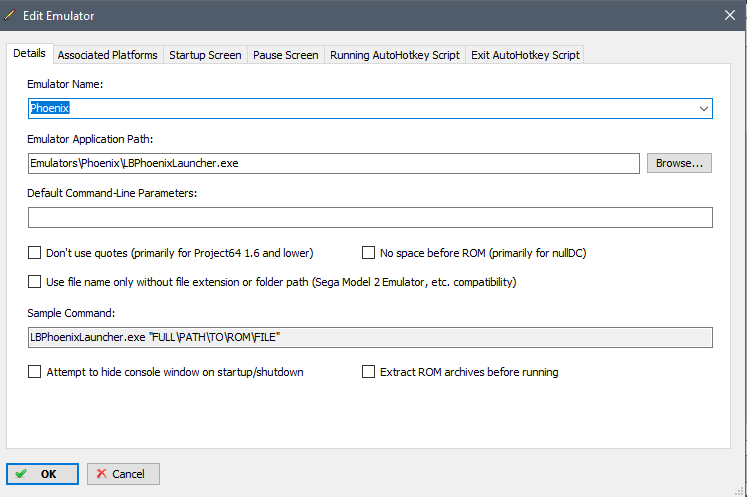Enable the No space before ROM checkbox

(368, 253)
